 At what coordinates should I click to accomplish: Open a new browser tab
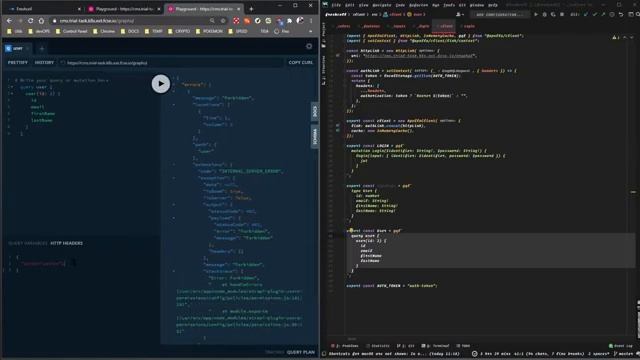[x=251, y=9]
